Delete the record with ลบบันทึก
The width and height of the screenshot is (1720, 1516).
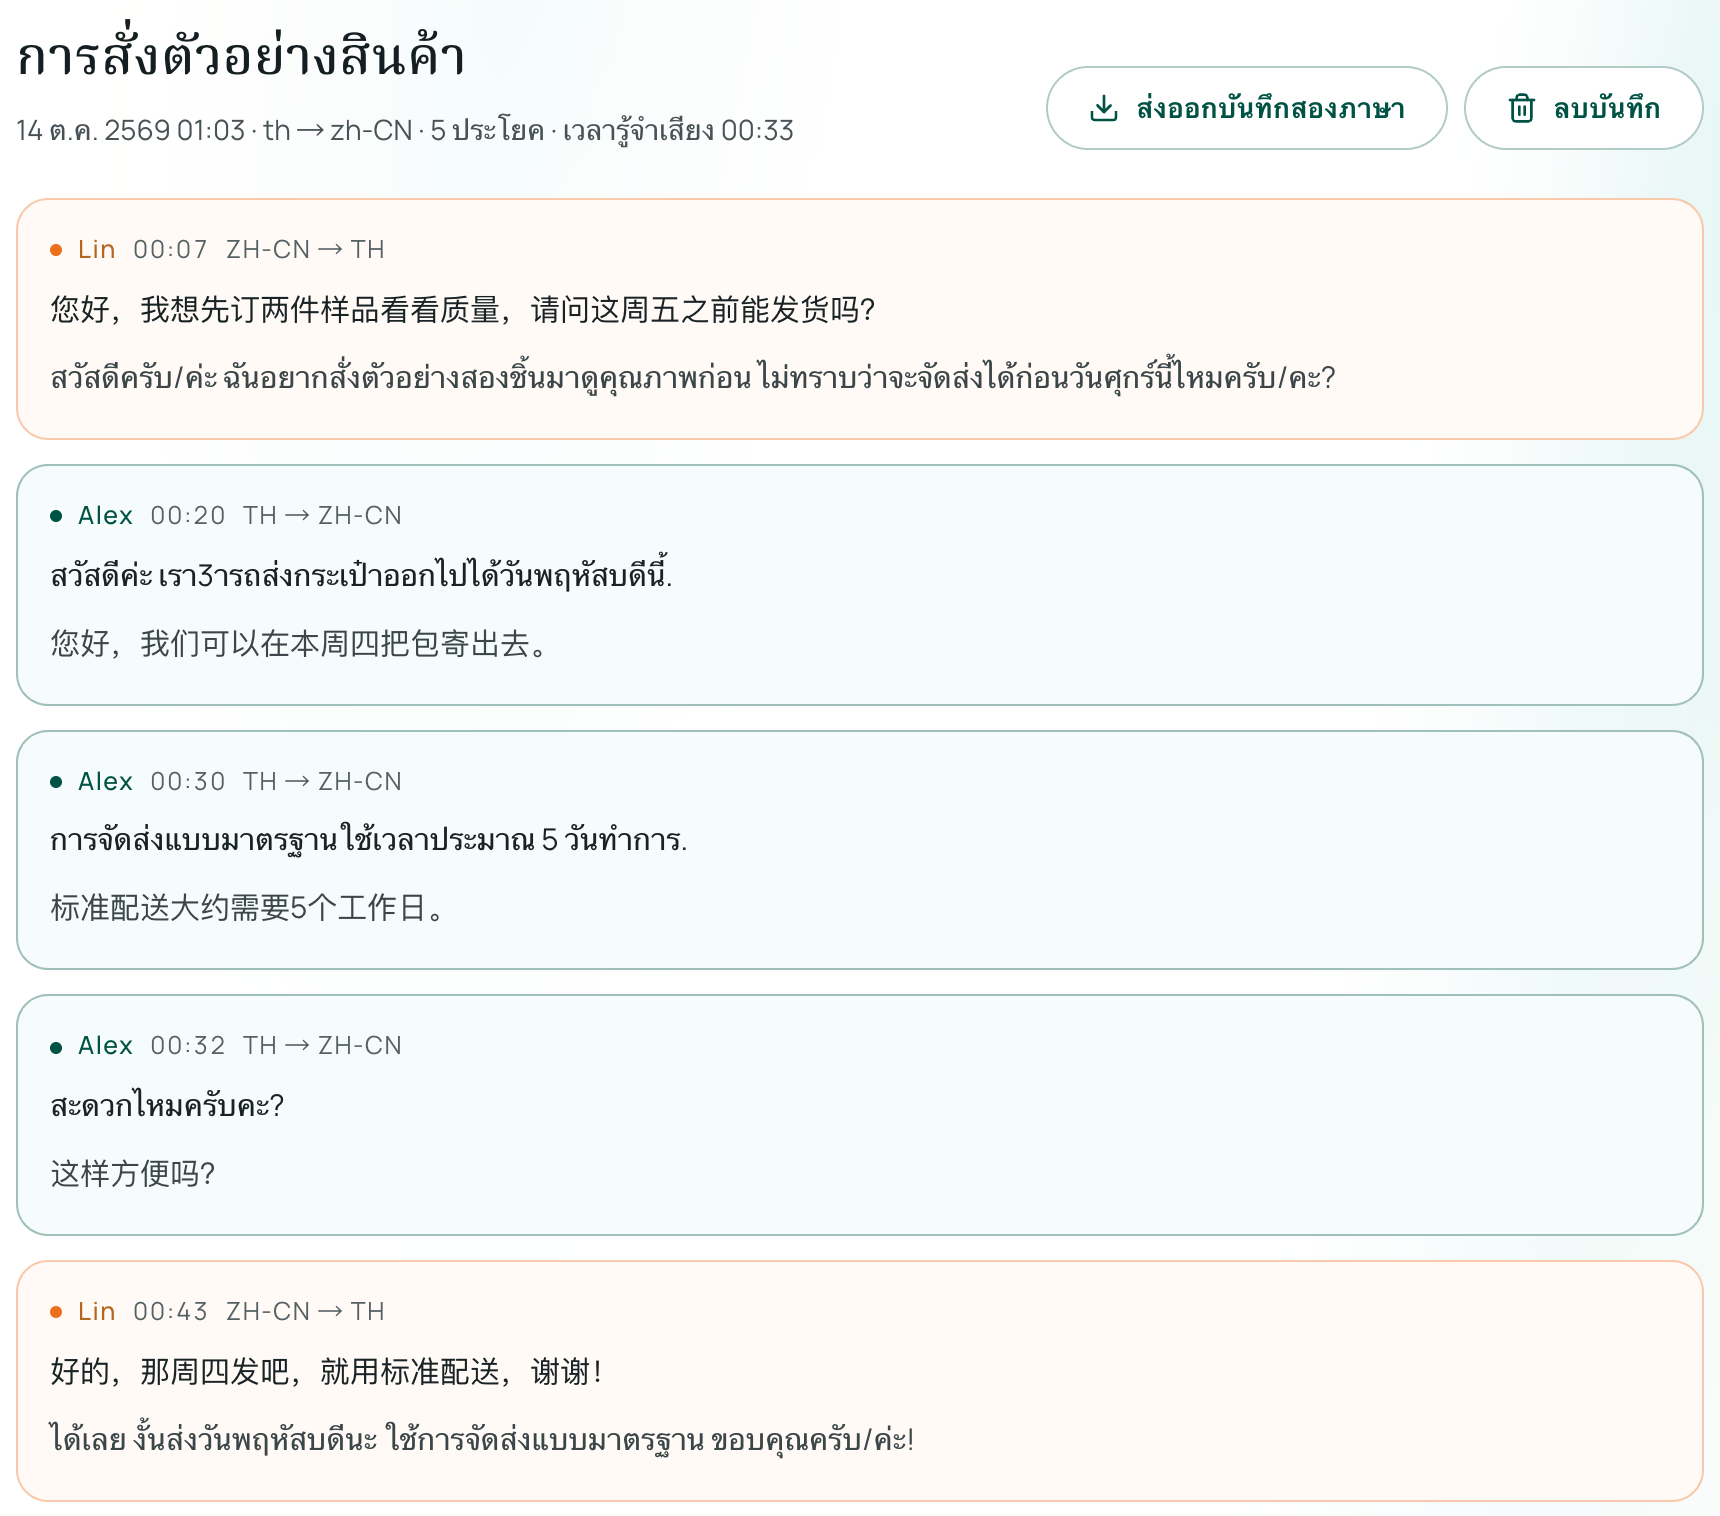coord(1583,108)
